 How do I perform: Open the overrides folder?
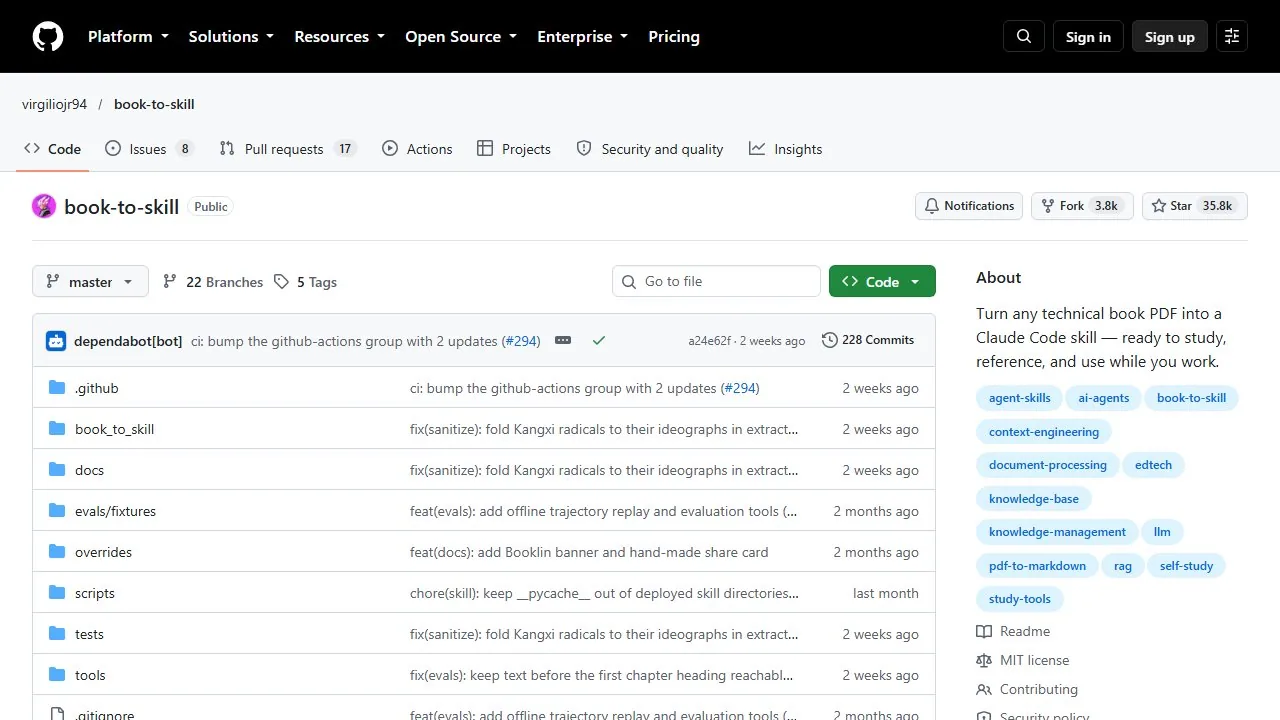(103, 552)
